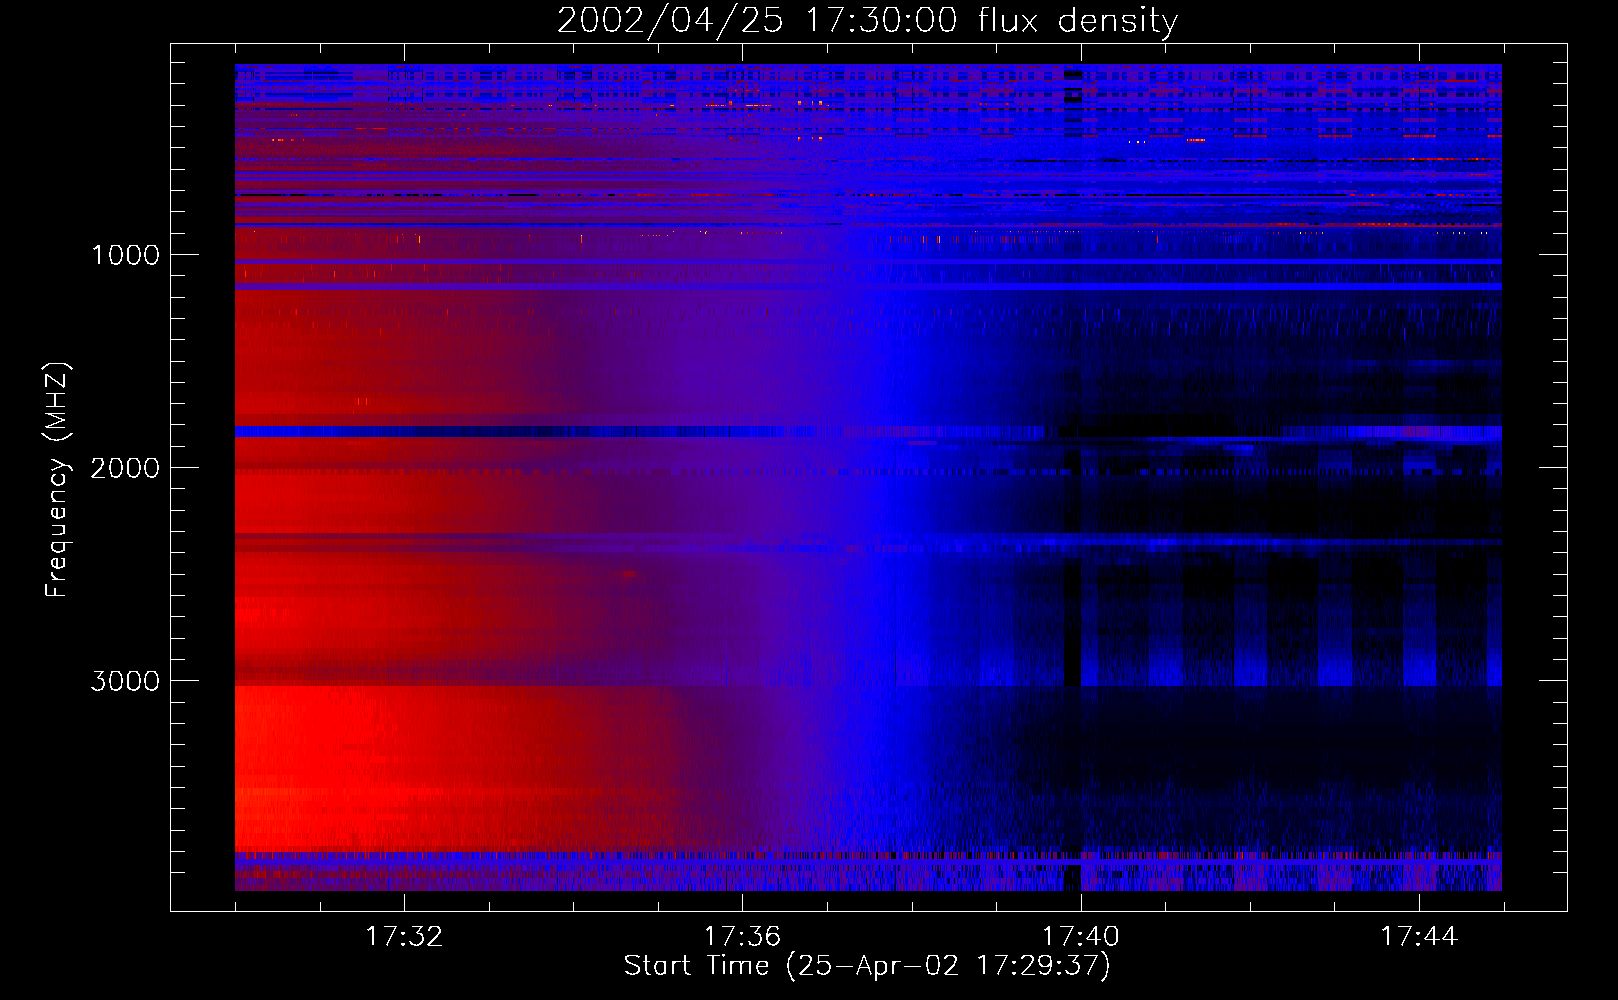Screen dimensions: 1618x1000
Task: Click the 17:32 time axis label
Action: pos(404,937)
